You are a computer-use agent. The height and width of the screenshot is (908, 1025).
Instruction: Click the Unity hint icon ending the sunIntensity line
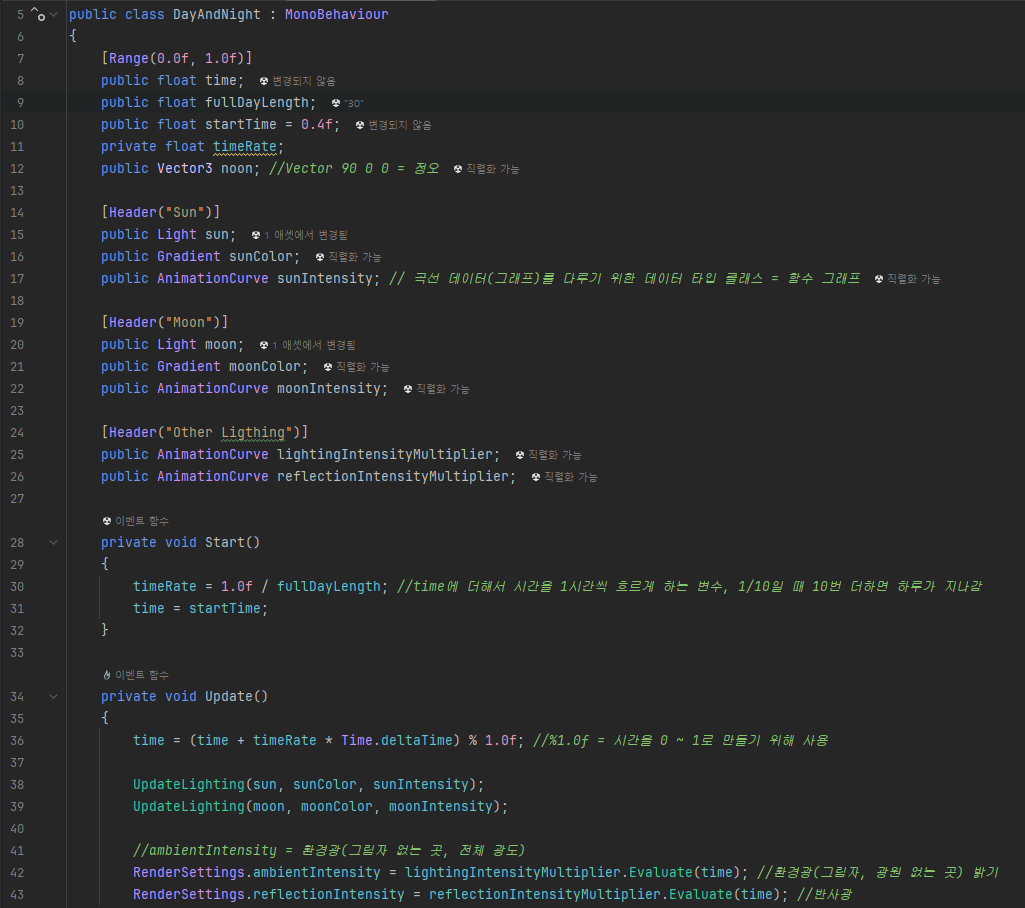[879, 279]
